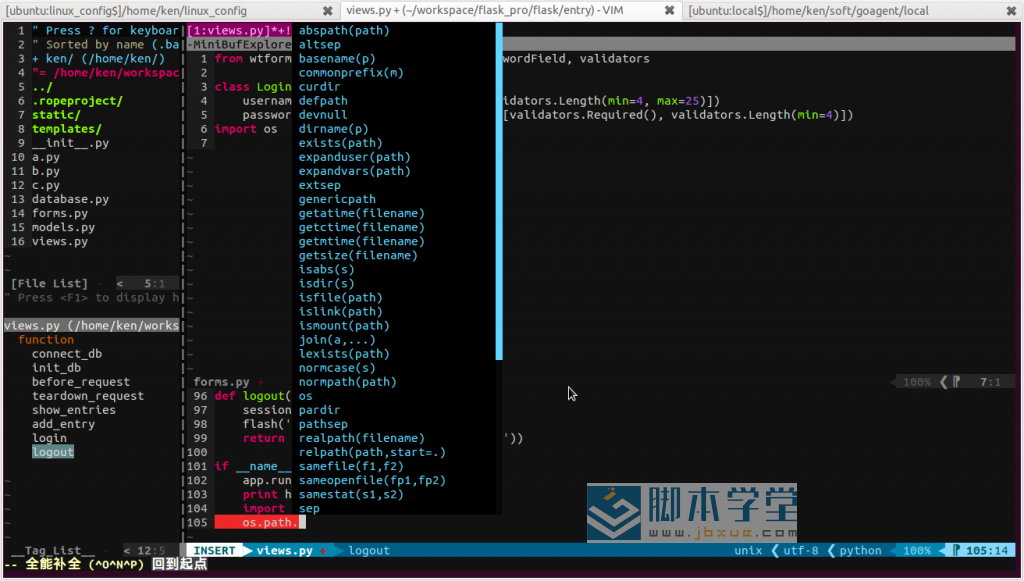The image size is (1024, 581).
Task: Choose commonprefix(m) completion entry
Action: [x=351, y=72]
